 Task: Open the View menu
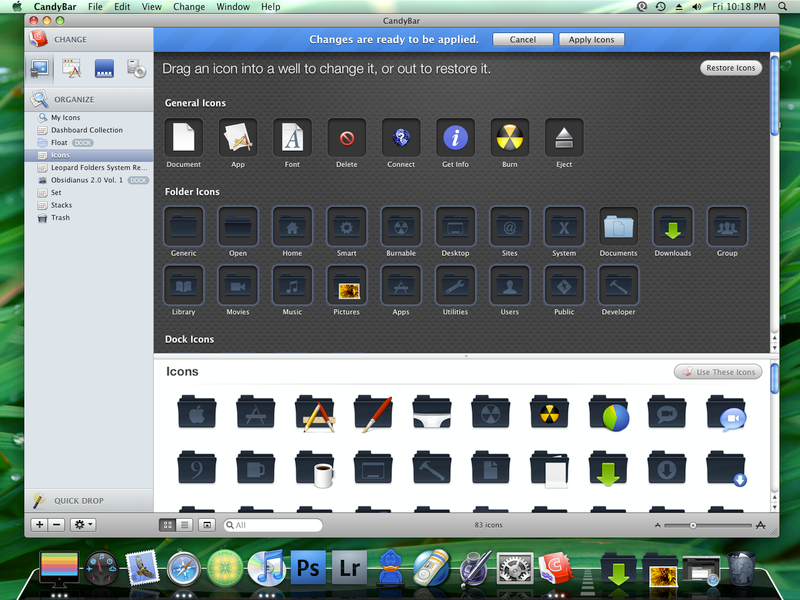coord(152,7)
